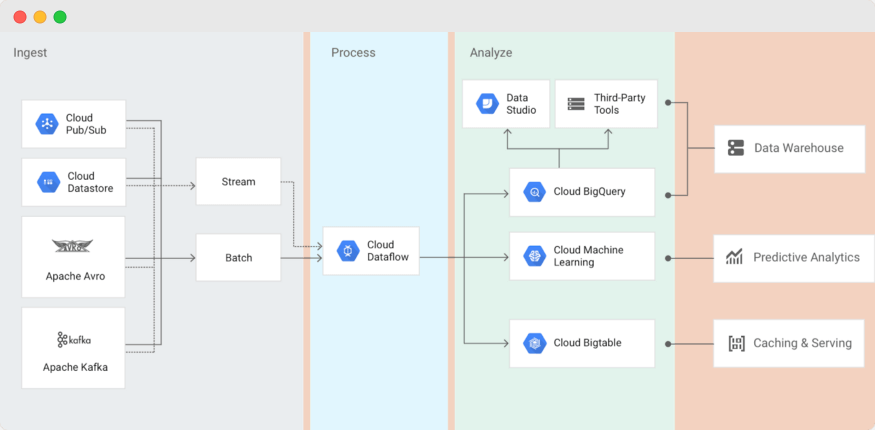Image resolution: width=875 pixels, height=430 pixels.
Task: Click the "Data Studio" label
Action: click(x=521, y=104)
